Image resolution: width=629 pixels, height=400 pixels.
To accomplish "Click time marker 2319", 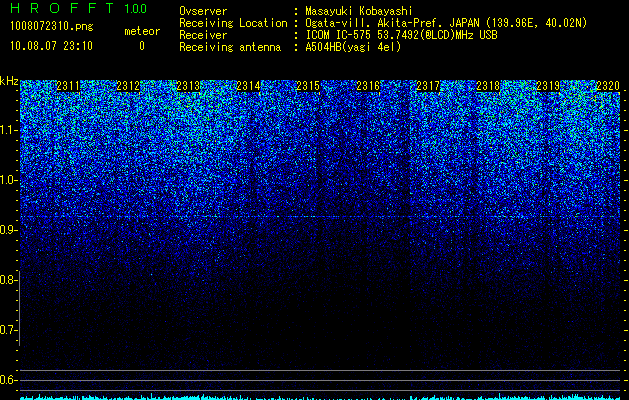I will (x=548, y=86).
